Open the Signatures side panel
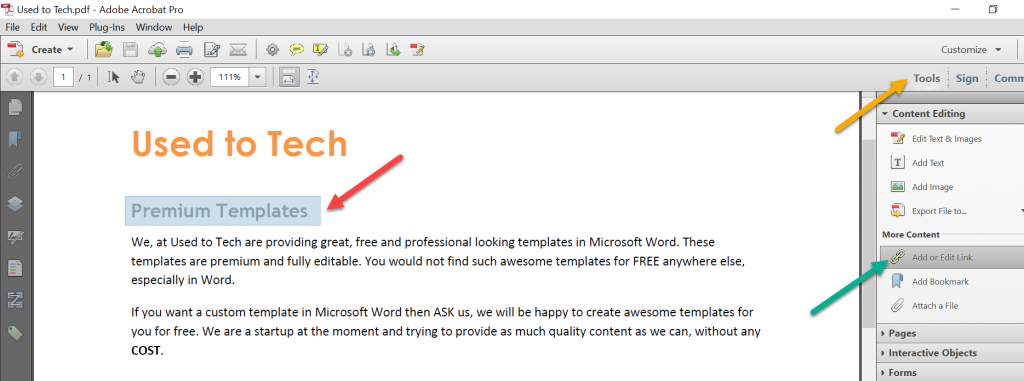The image size is (1024, 381). [x=15, y=237]
